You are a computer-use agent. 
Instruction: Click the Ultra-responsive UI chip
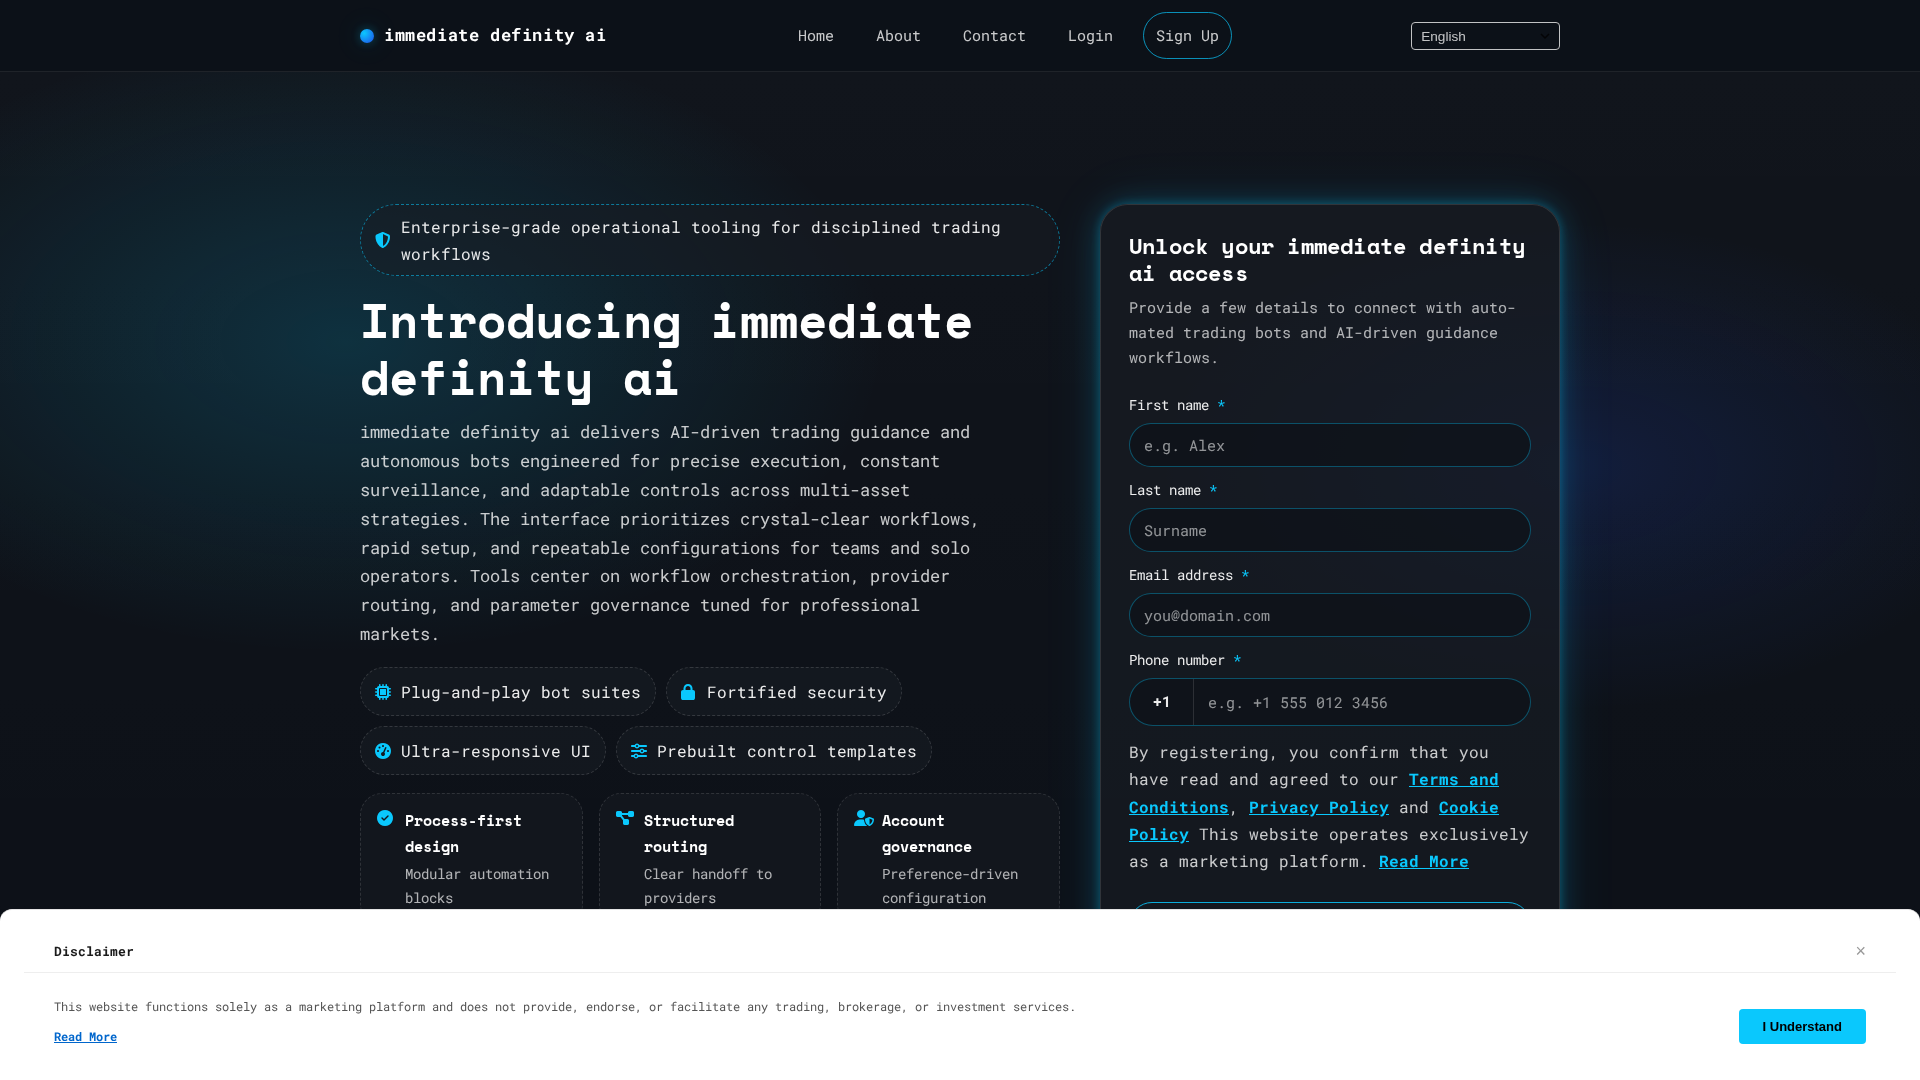tap(483, 751)
